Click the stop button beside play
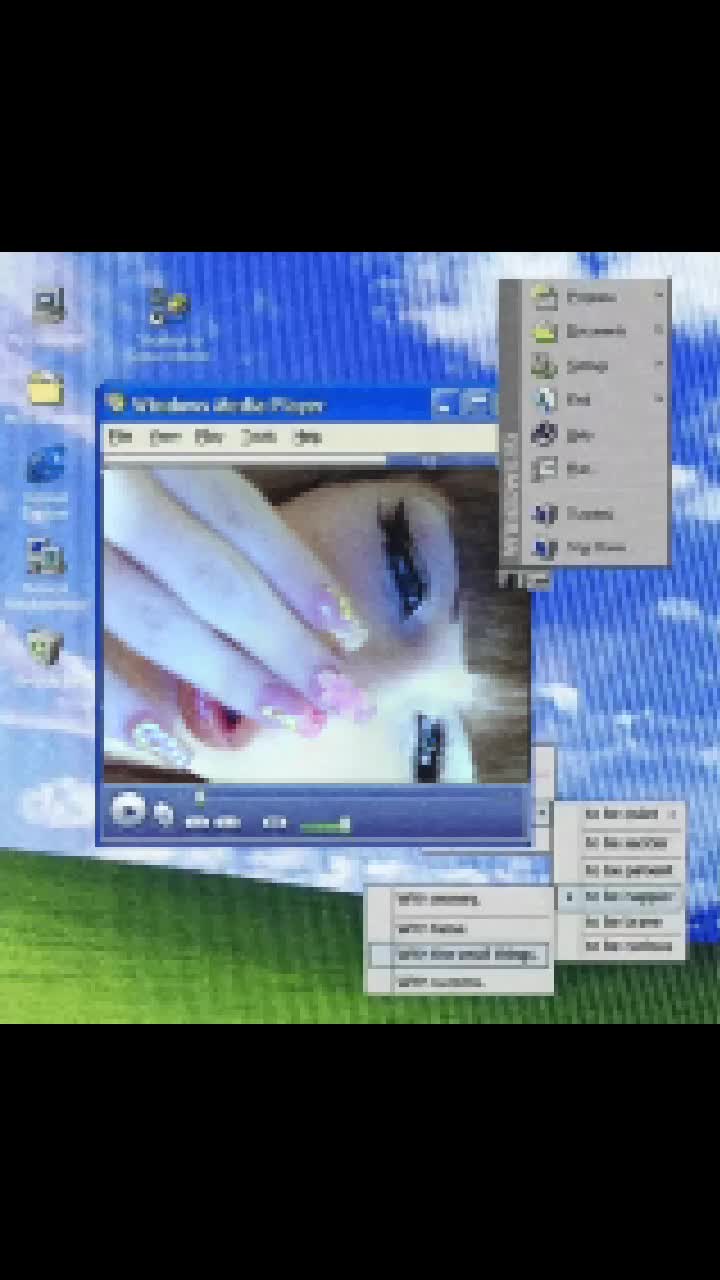This screenshot has height=1280, width=720. [164, 814]
